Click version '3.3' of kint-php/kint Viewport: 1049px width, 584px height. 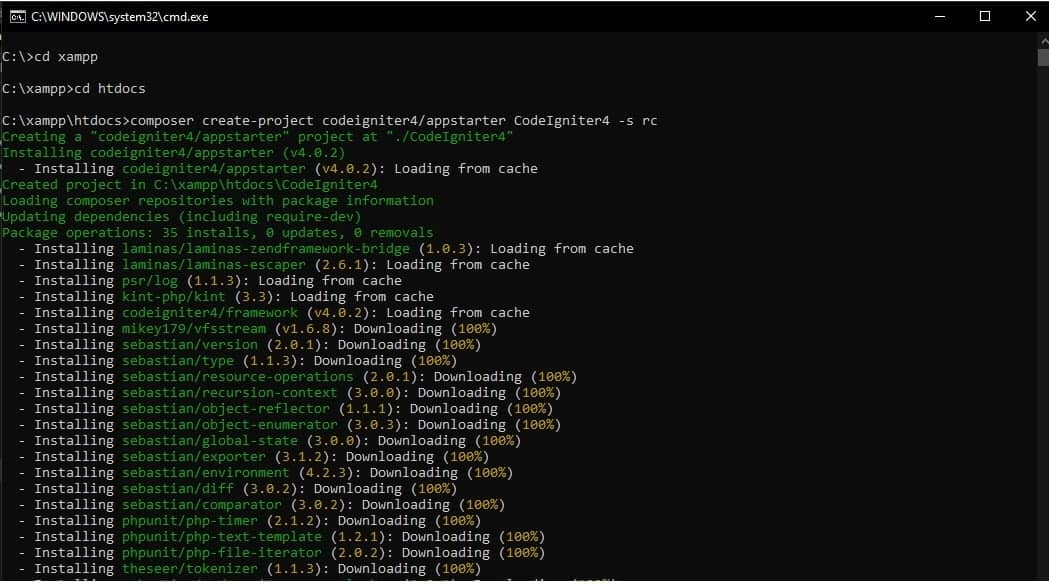pyautogui.click(x=254, y=297)
